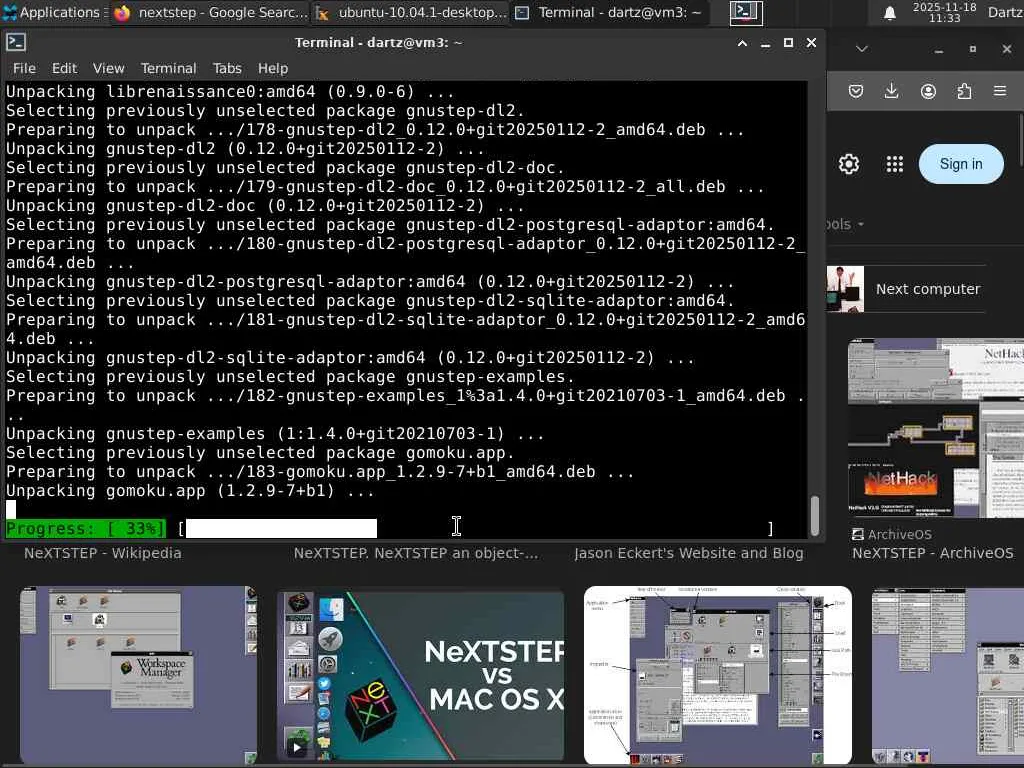Open the NeXTSTEP - Wikipedia result link
The image size is (1024, 768).
pyautogui.click(x=103, y=553)
